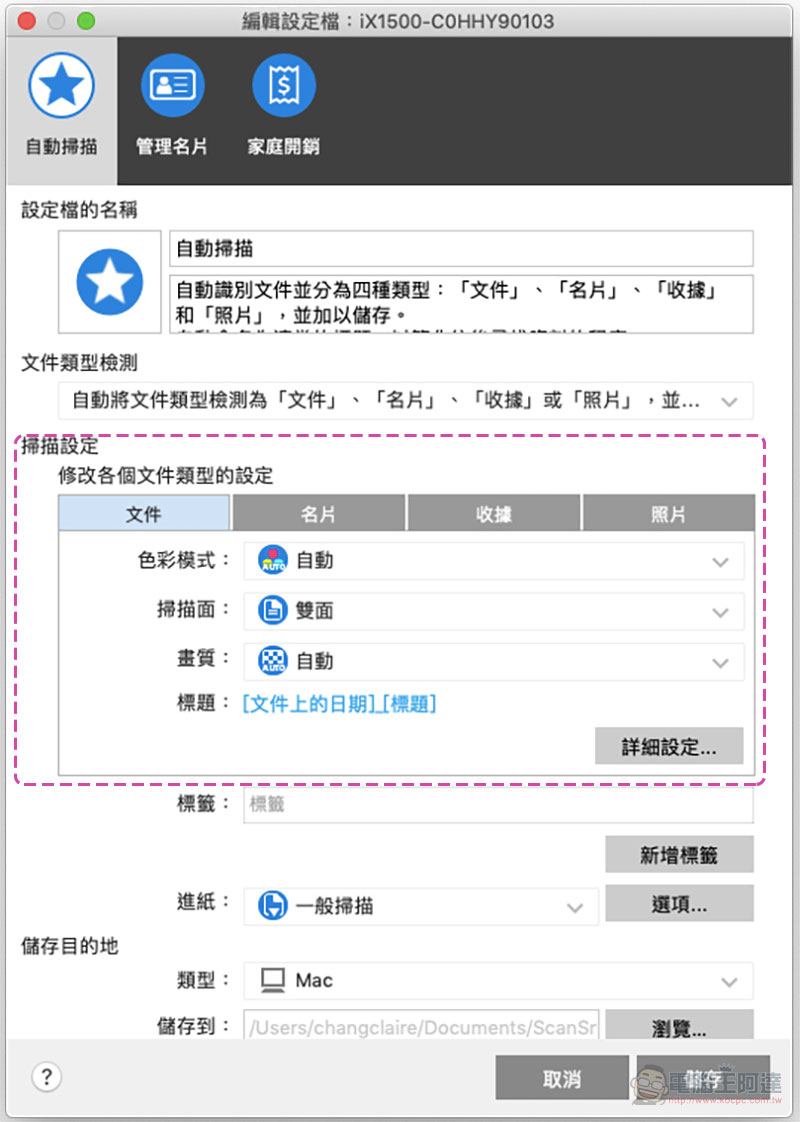Viewport: 800px width, 1122px height.
Task: Click the profile description text box
Action: [461, 304]
